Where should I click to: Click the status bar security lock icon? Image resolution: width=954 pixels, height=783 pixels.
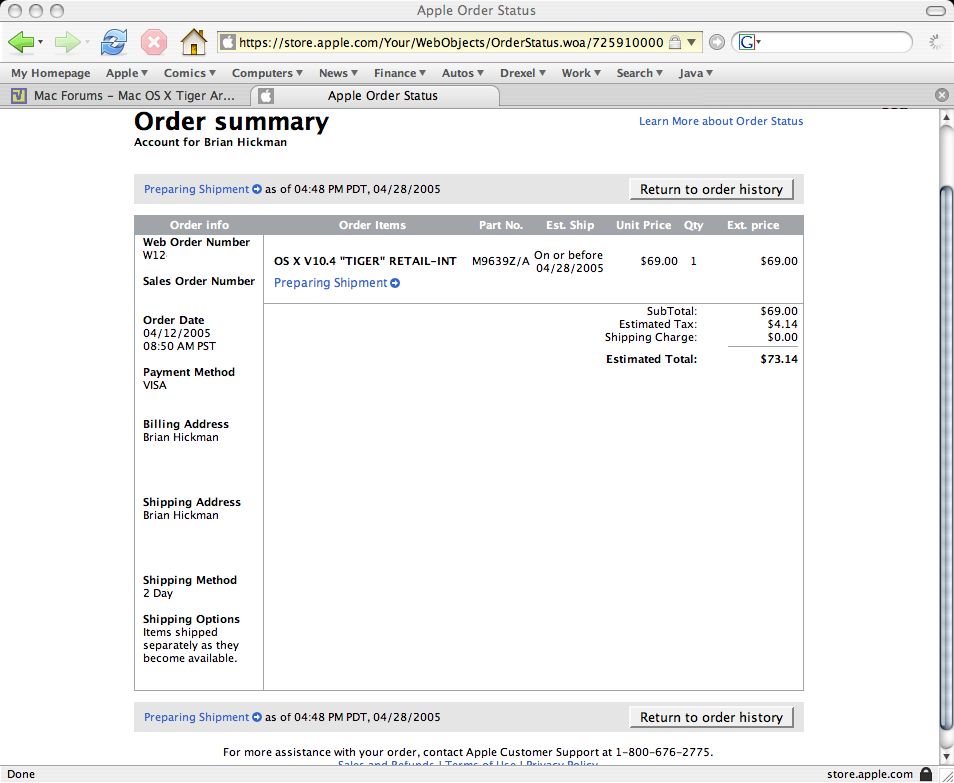[x=926, y=774]
